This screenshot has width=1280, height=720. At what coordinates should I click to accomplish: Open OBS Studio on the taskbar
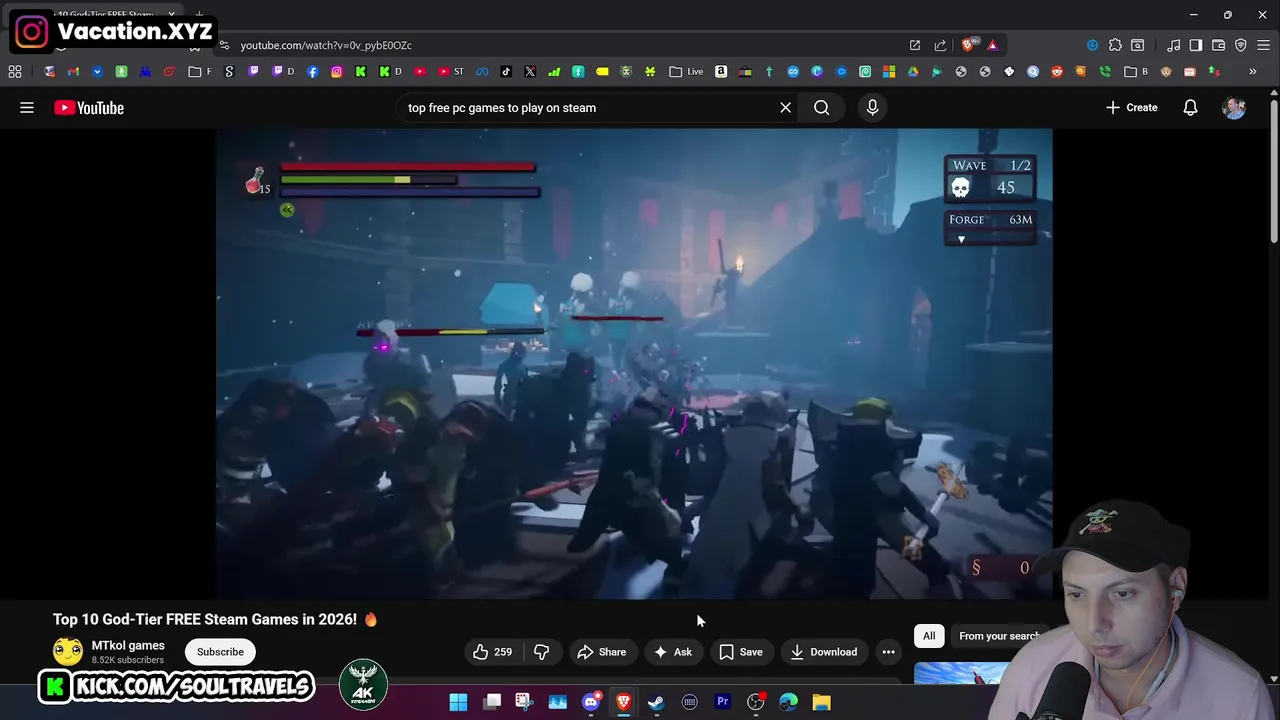[755, 702]
